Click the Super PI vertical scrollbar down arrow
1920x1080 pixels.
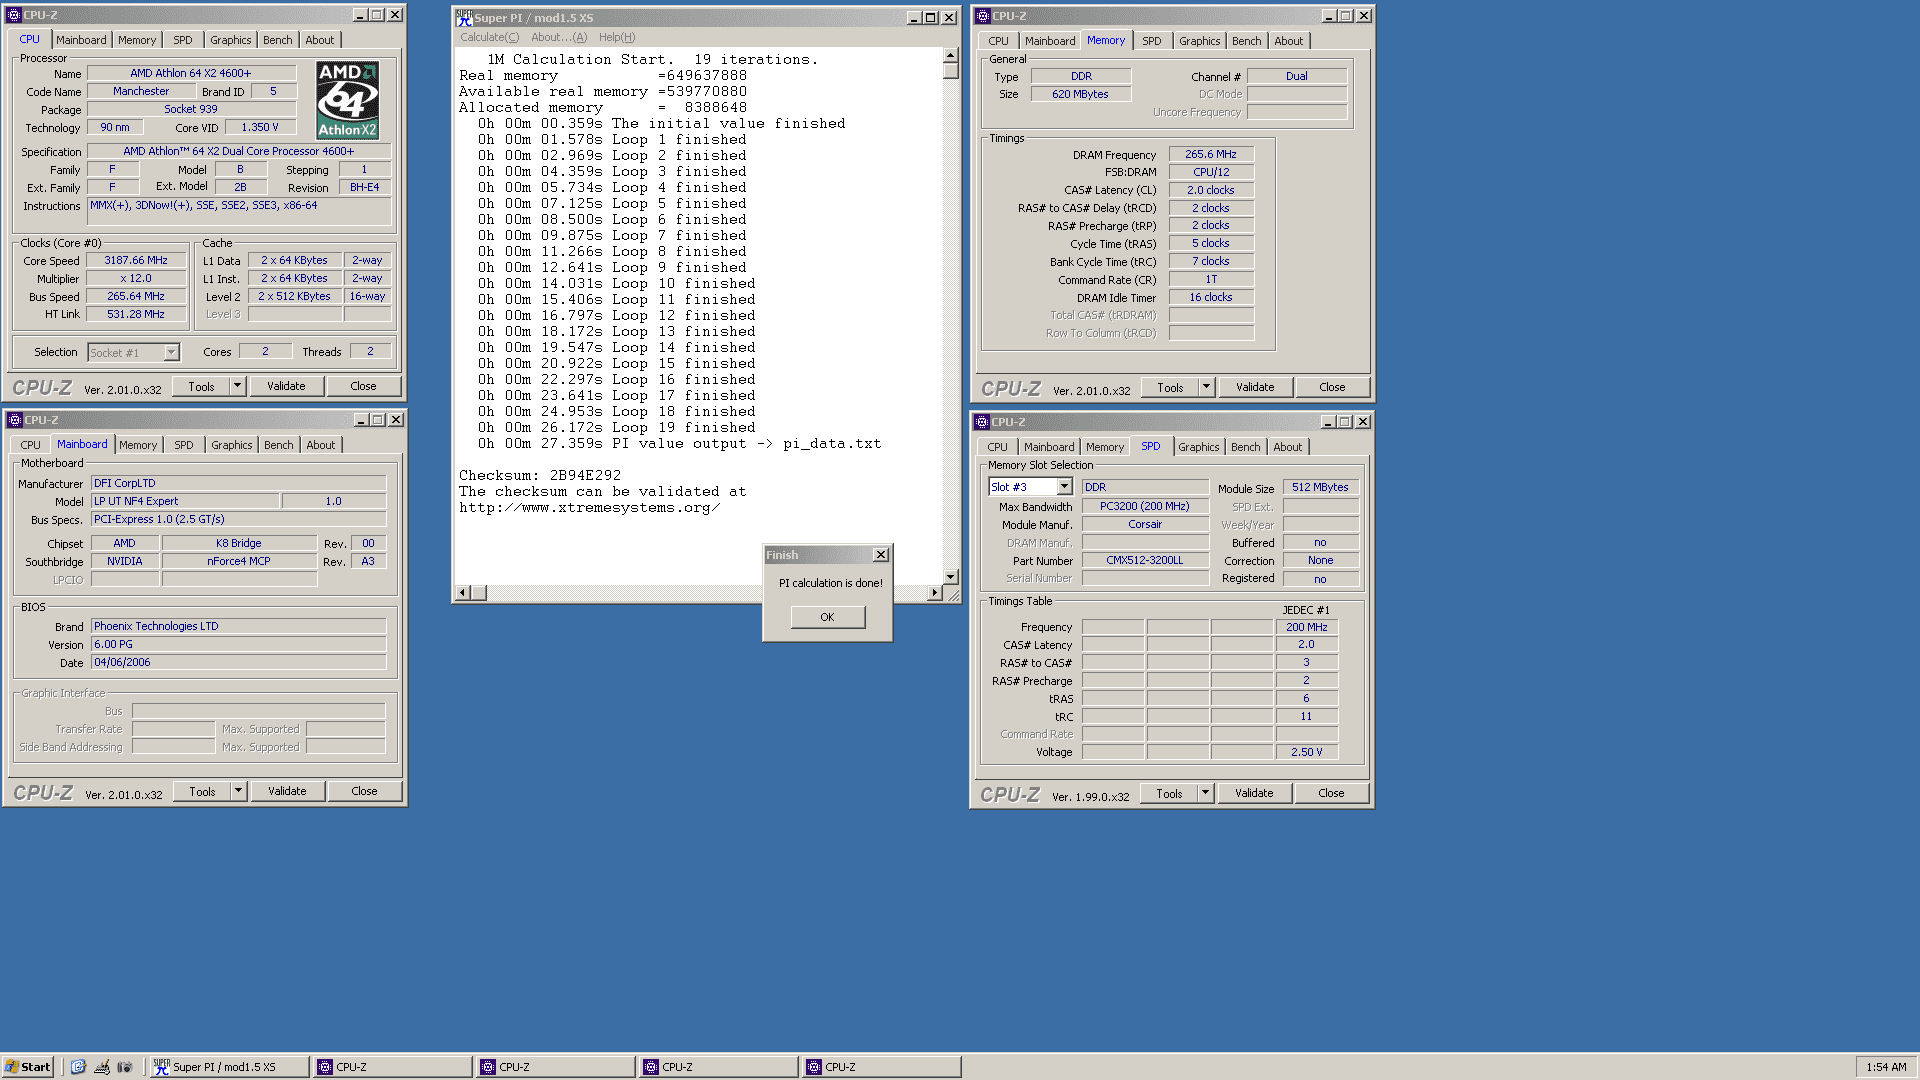[x=951, y=577]
